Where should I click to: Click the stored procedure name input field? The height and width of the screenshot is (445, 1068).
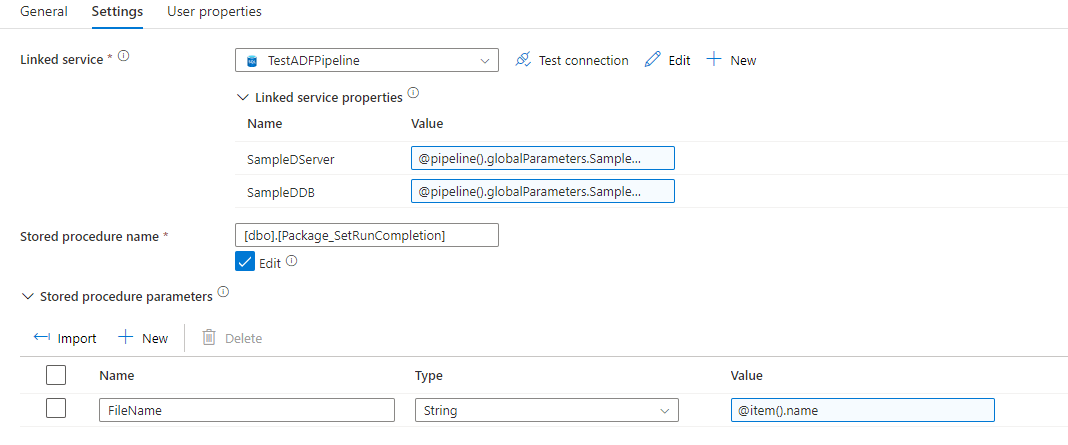tap(365, 235)
